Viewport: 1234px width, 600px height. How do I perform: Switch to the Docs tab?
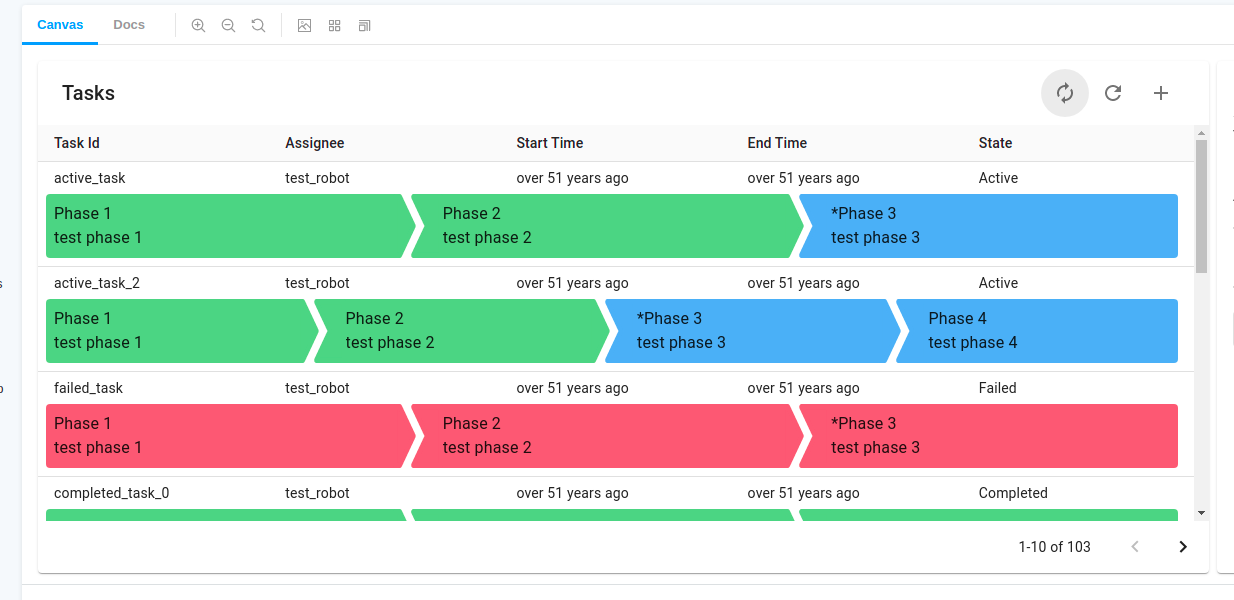(x=128, y=24)
